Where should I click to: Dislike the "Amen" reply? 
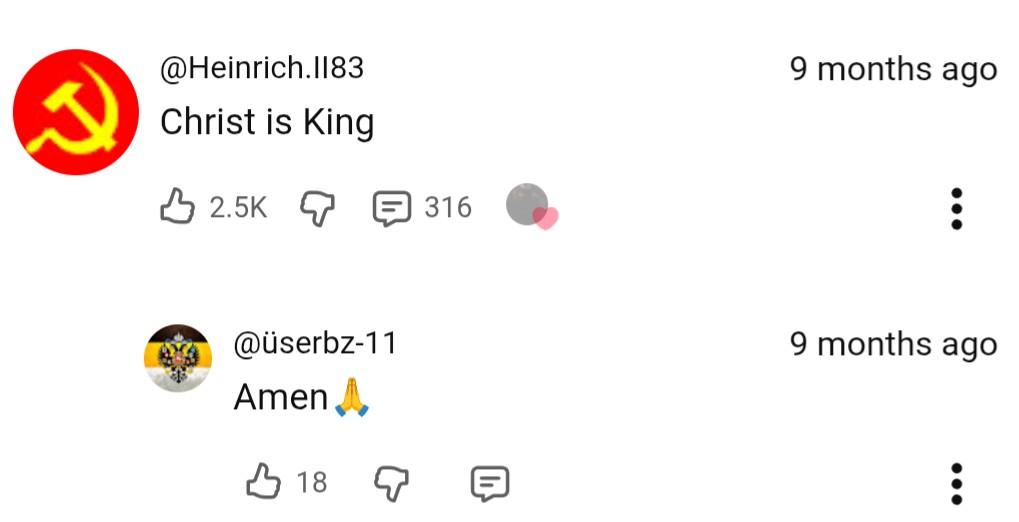point(391,483)
